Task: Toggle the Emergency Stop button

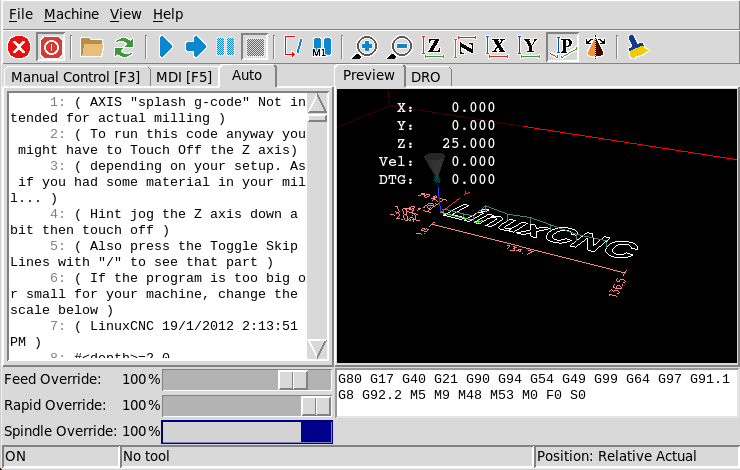Action: [x=19, y=47]
